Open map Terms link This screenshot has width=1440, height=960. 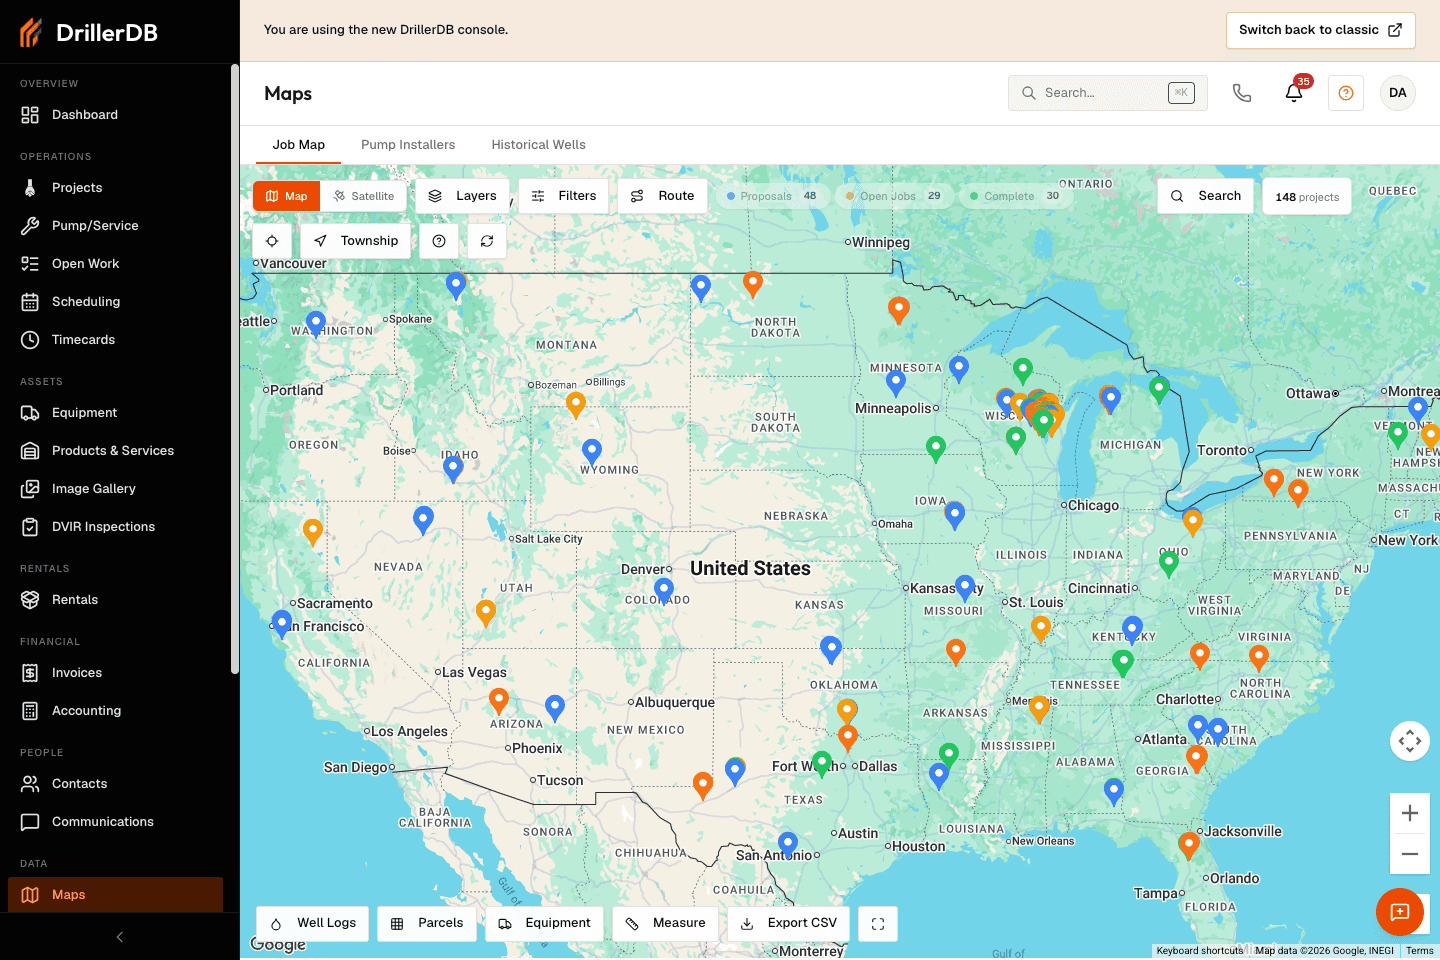click(x=1419, y=951)
